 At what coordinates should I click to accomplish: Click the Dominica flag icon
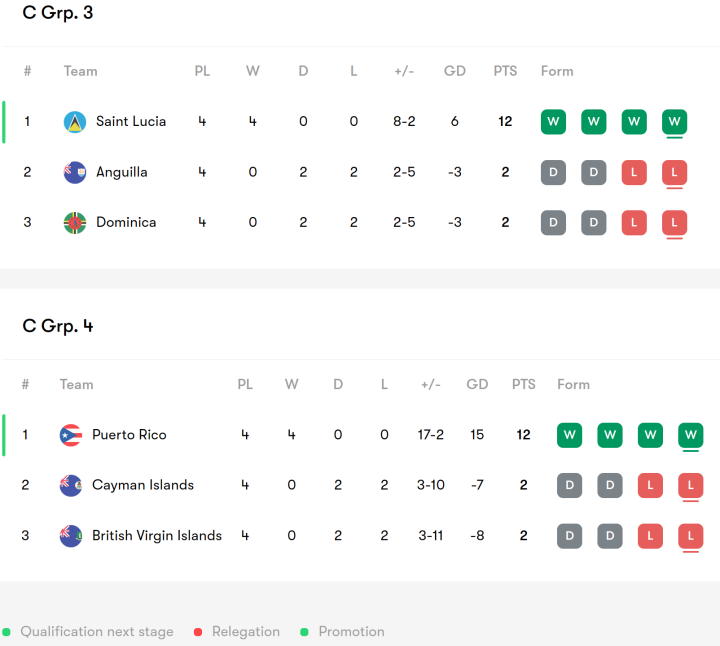(x=75, y=222)
